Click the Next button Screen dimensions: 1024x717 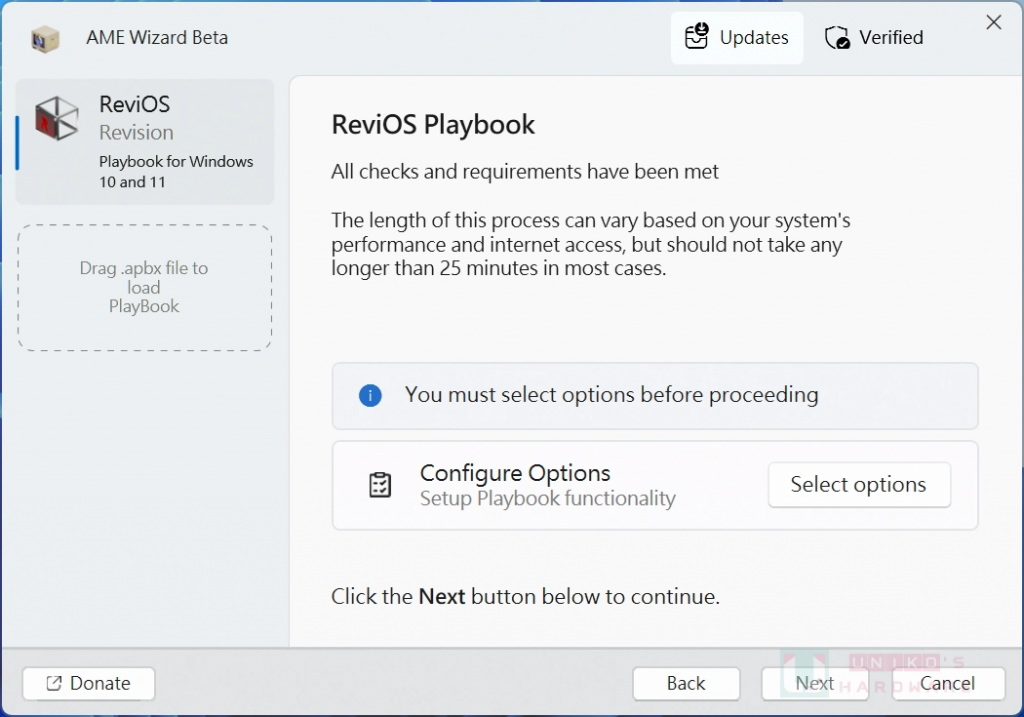(x=814, y=683)
